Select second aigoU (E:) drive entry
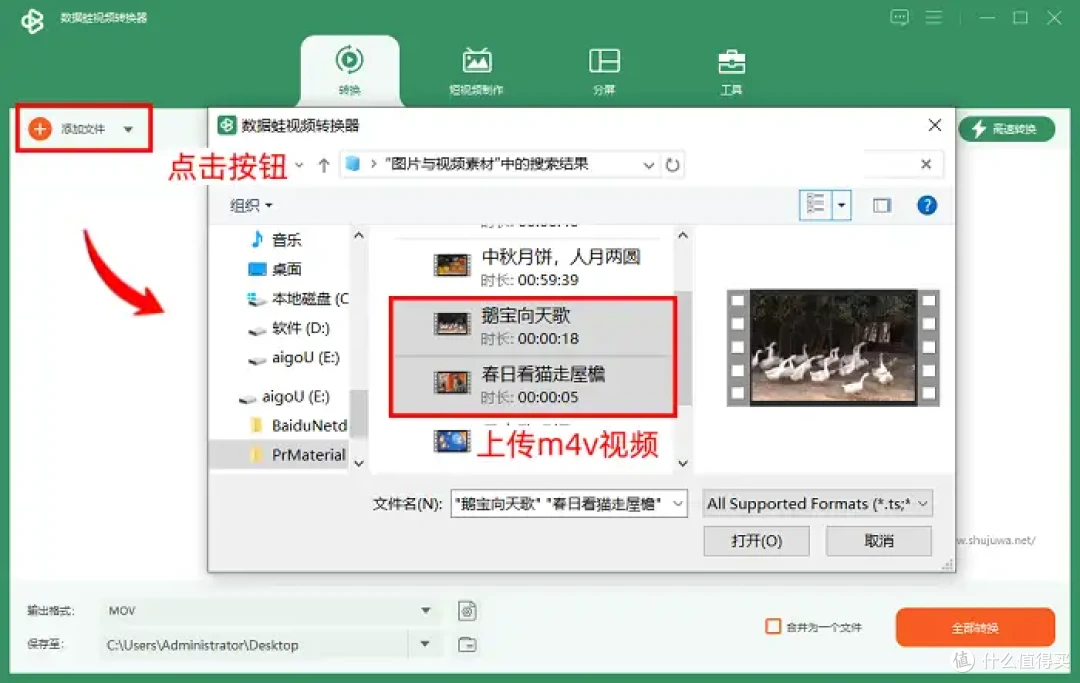Image resolution: width=1080 pixels, height=683 pixels. click(x=284, y=397)
